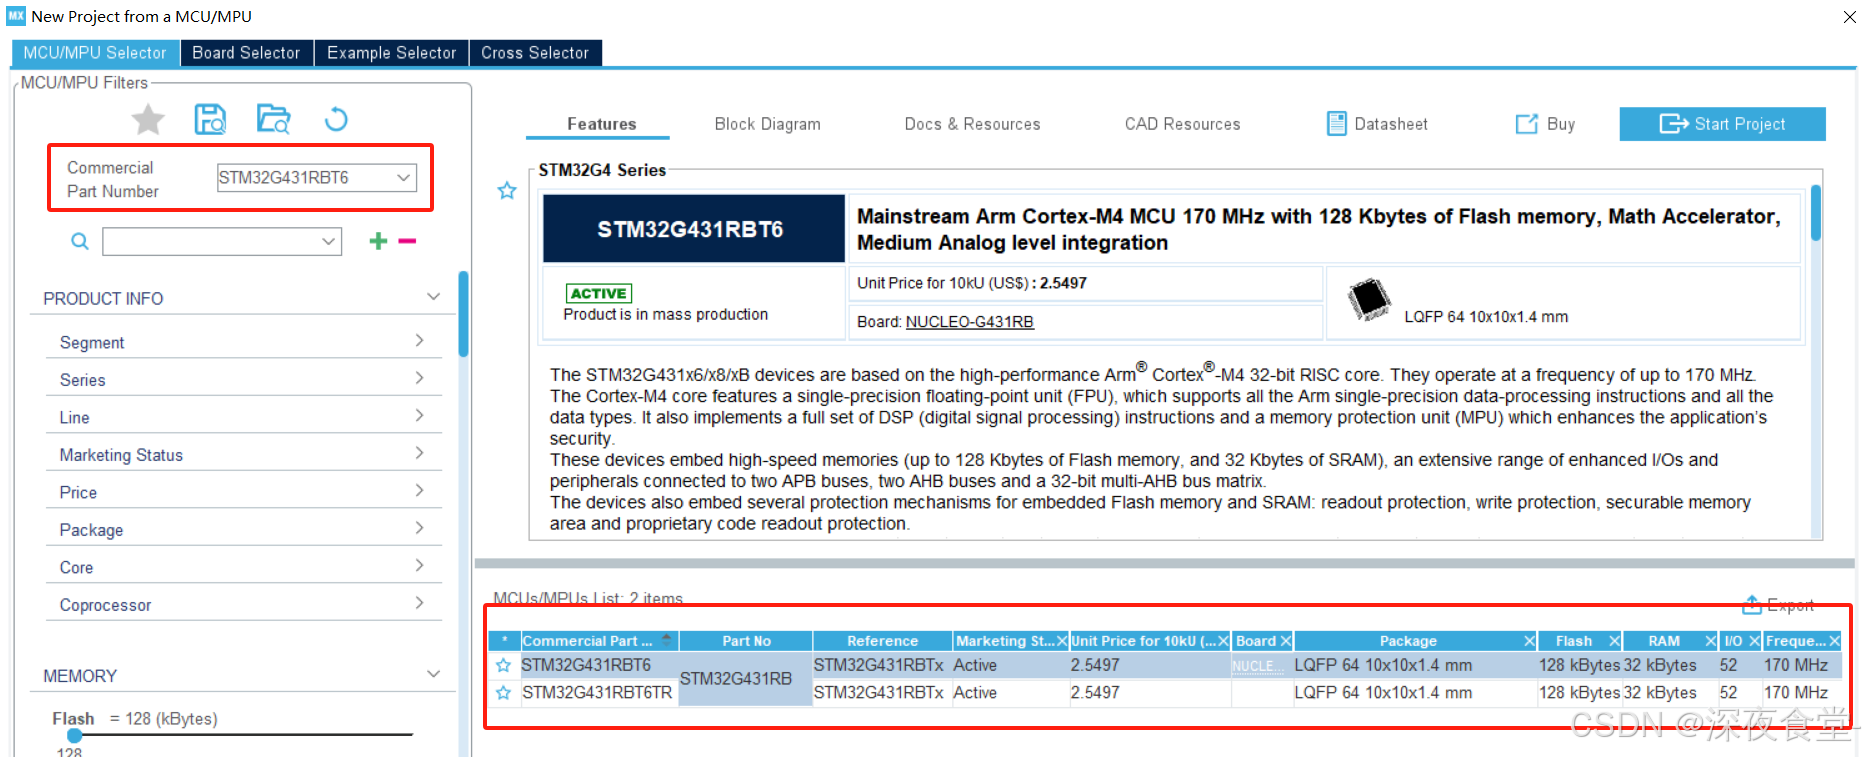
Task: Expand the Package filter
Action: pos(420,528)
